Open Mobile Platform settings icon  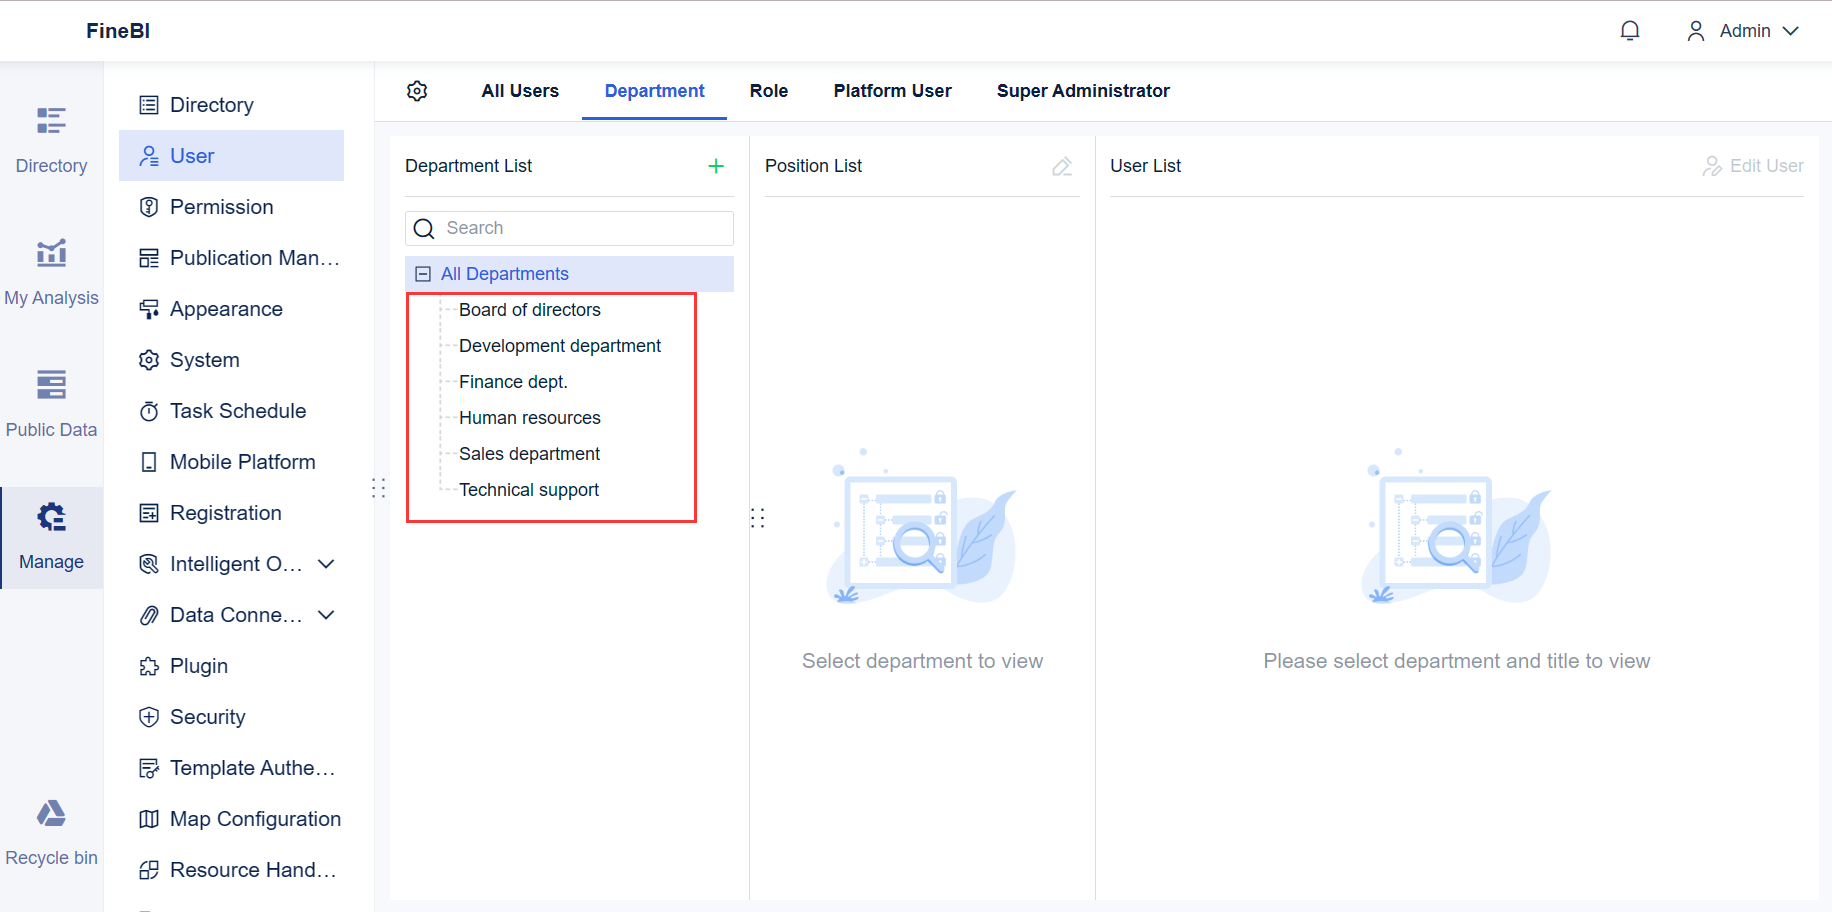(x=149, y=461)
